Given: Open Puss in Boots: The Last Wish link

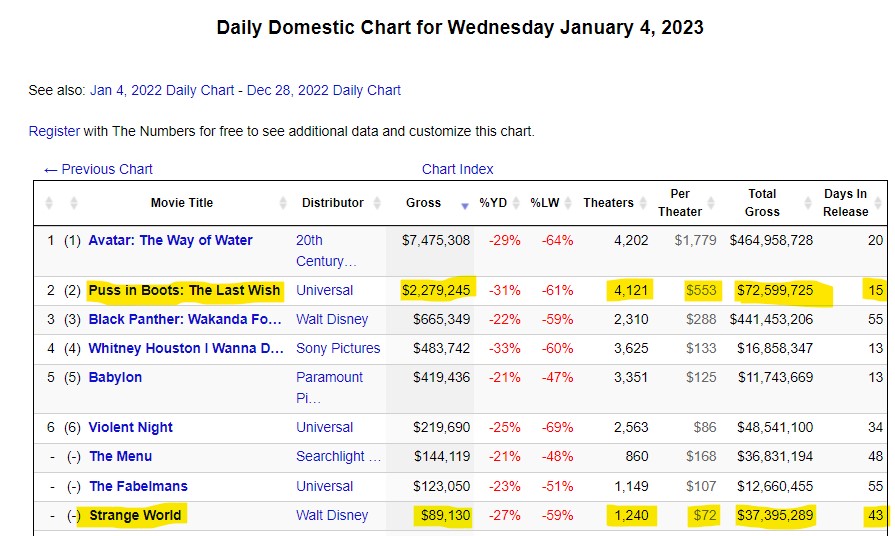Looking at the screenshot, I should pyautogui.click(x=184, y=290).
